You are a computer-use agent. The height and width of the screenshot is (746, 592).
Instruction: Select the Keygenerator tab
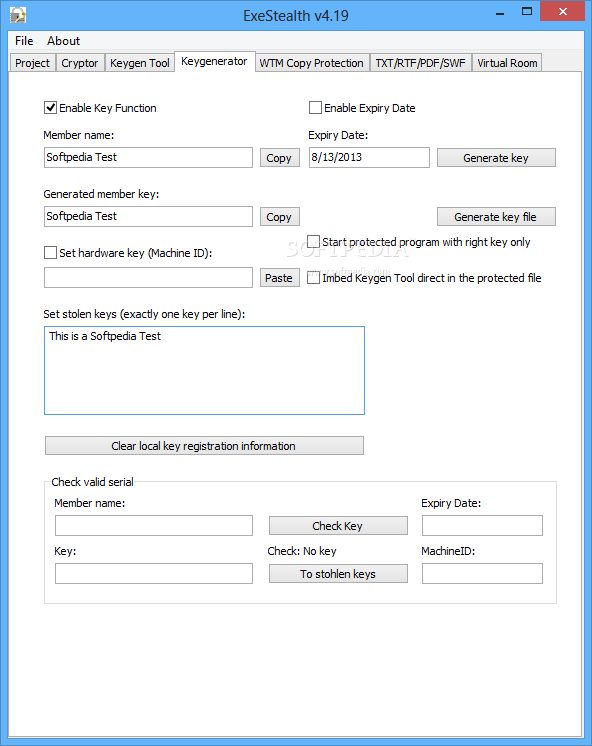pyautogui.click(x=214, y=61)
